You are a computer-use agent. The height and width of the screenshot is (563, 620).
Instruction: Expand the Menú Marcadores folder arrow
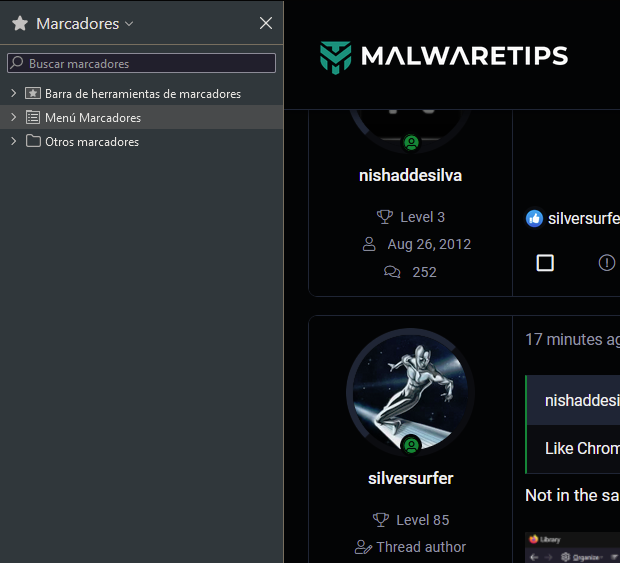pos(13,117)
